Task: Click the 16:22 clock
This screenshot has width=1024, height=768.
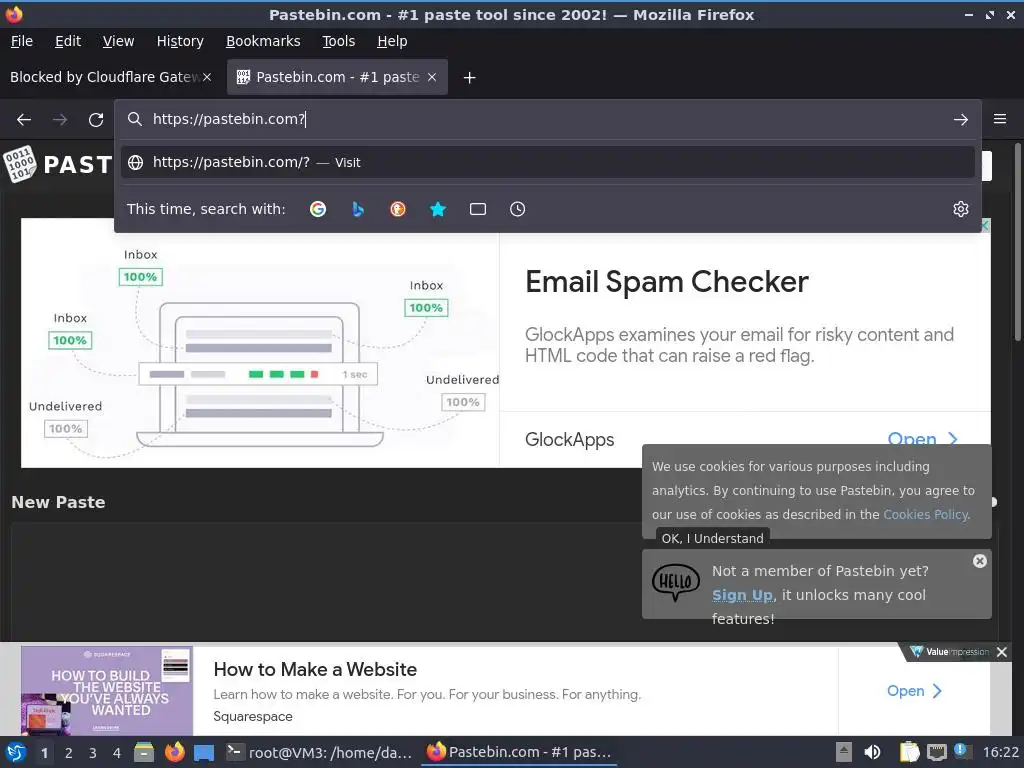Action: pos(1000,752)
